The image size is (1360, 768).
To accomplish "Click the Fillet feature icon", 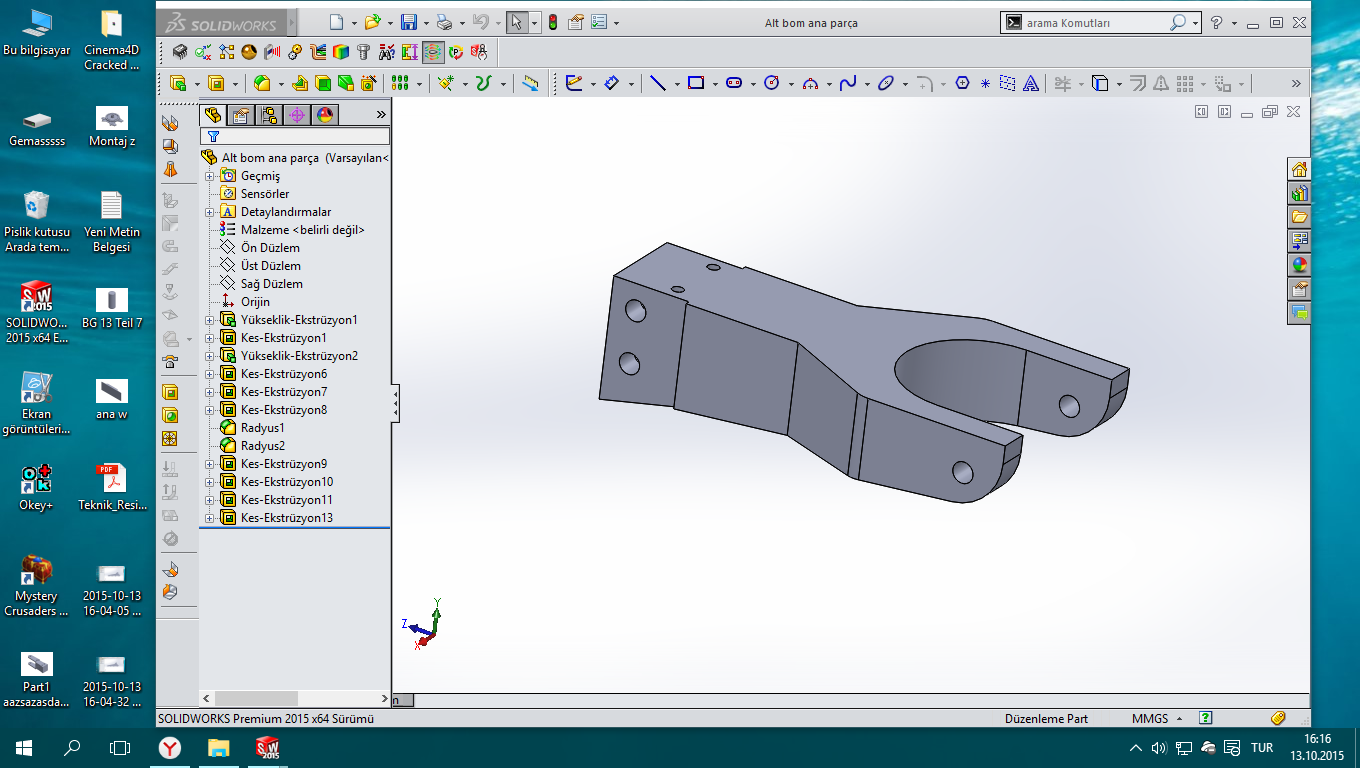I will pos(261,84).
